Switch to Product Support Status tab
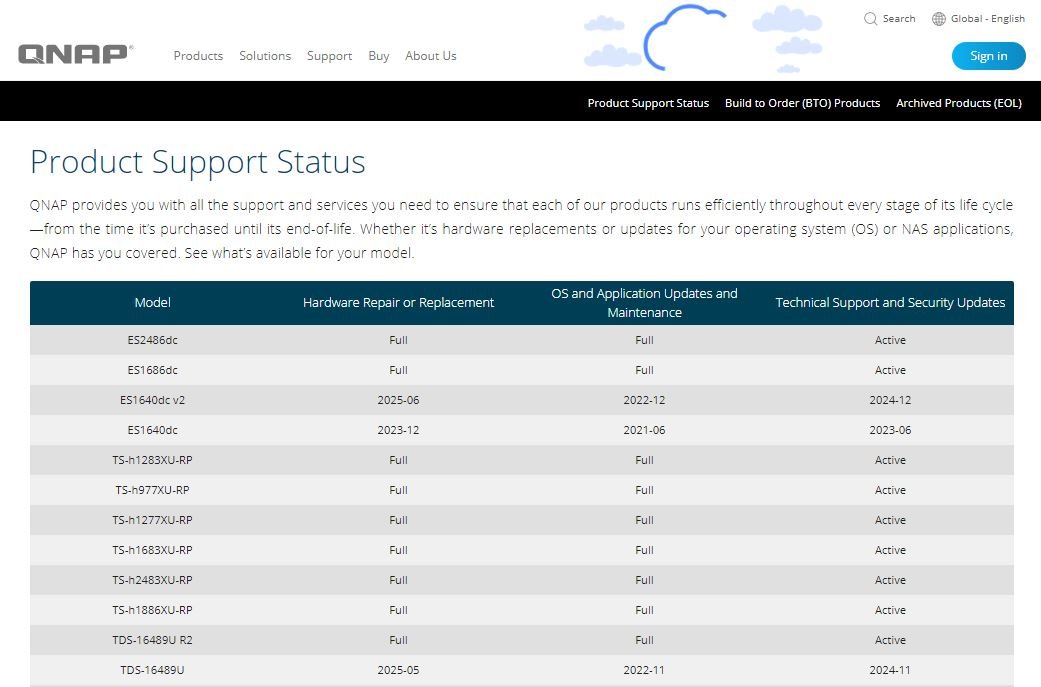The image size is (1041, 687). point(648,103)
